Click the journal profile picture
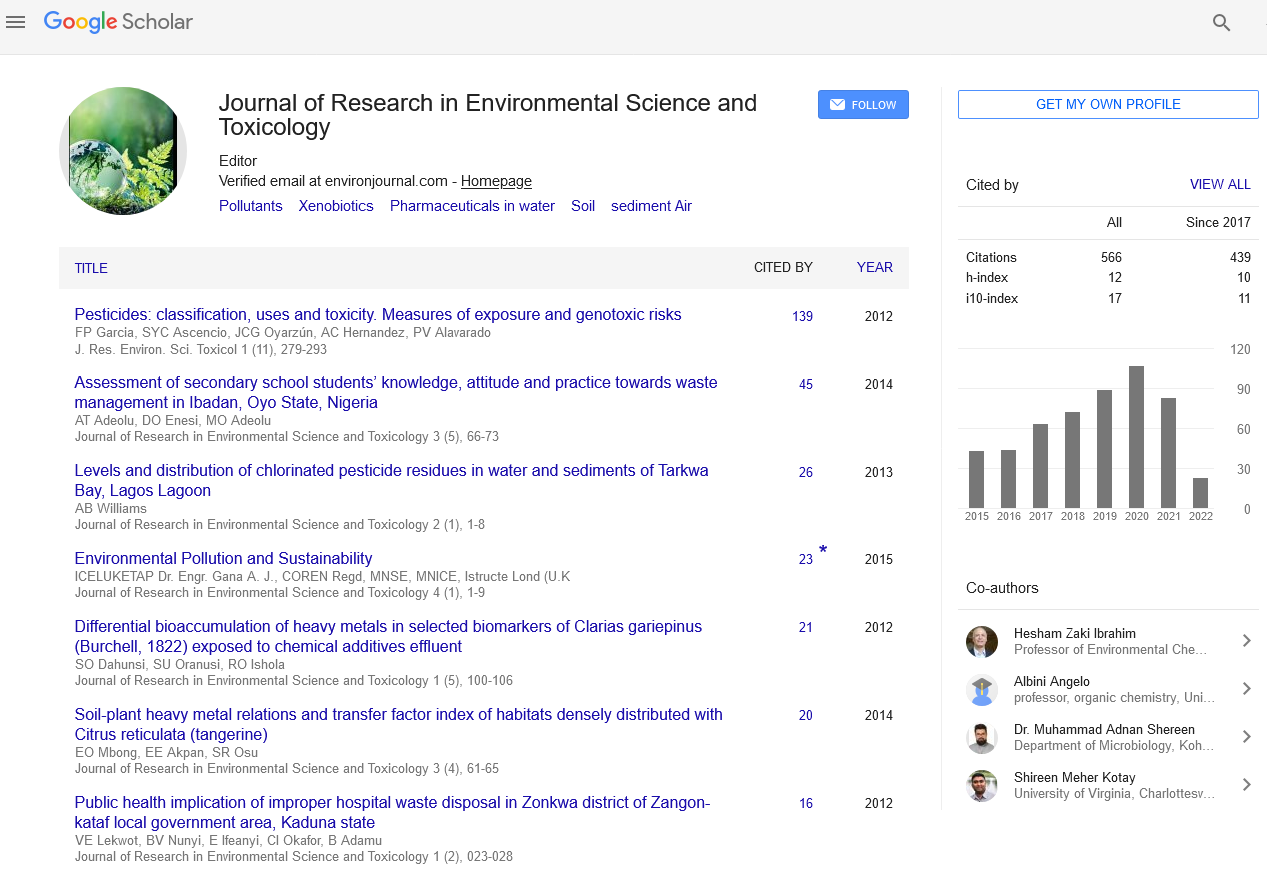Viewport: 1267px width, 869px height. [123, 151]
